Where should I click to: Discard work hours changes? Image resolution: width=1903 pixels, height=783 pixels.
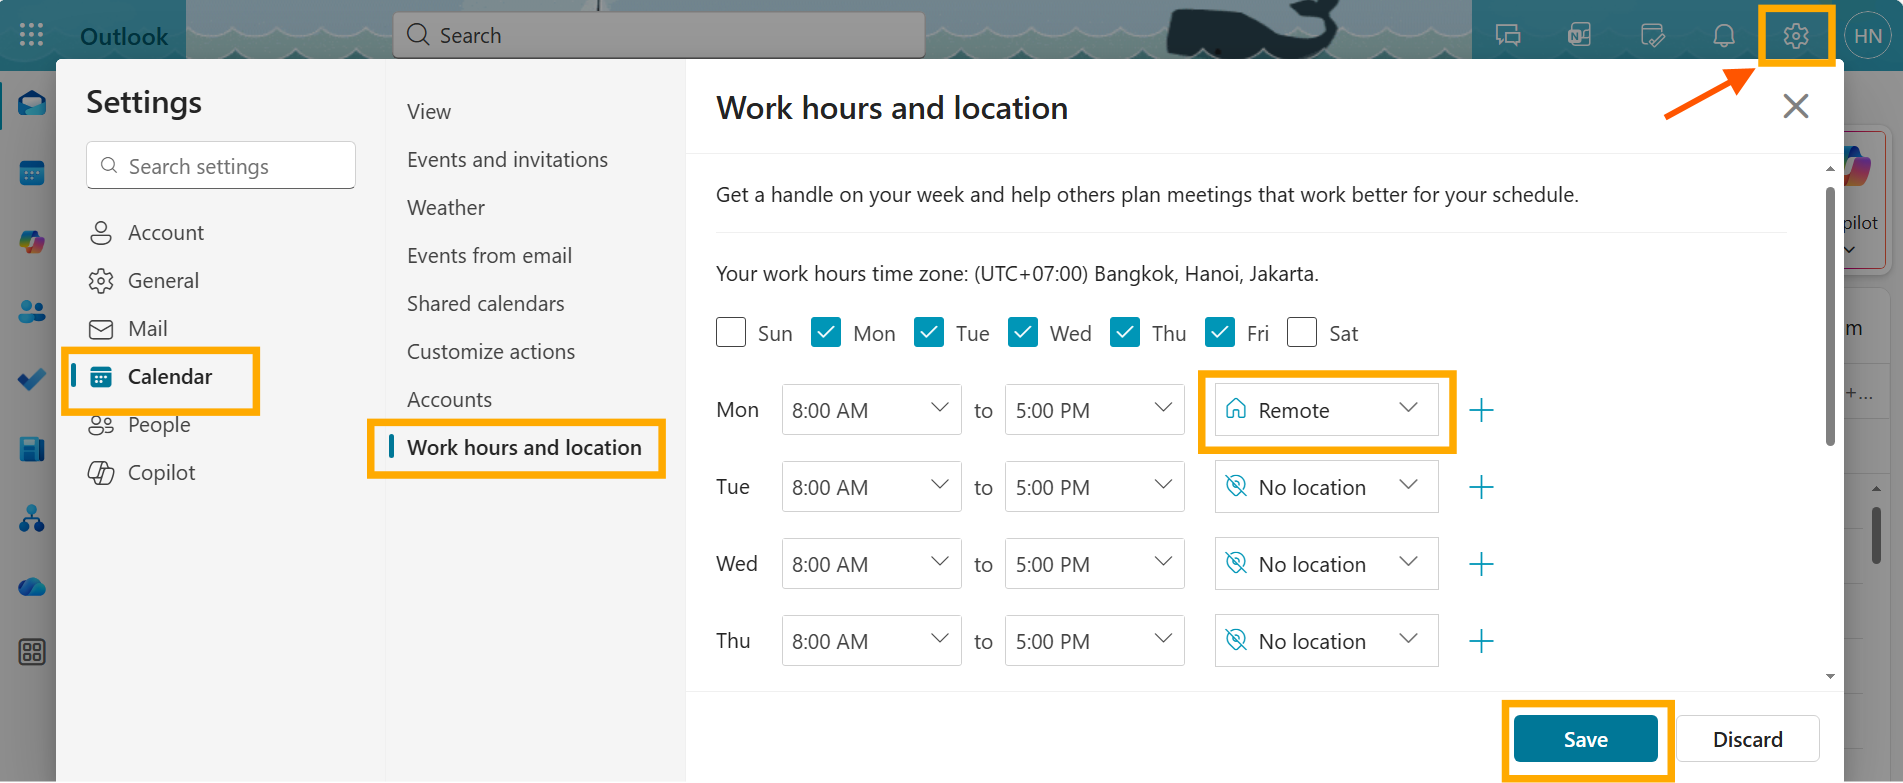coord(1748,740)
